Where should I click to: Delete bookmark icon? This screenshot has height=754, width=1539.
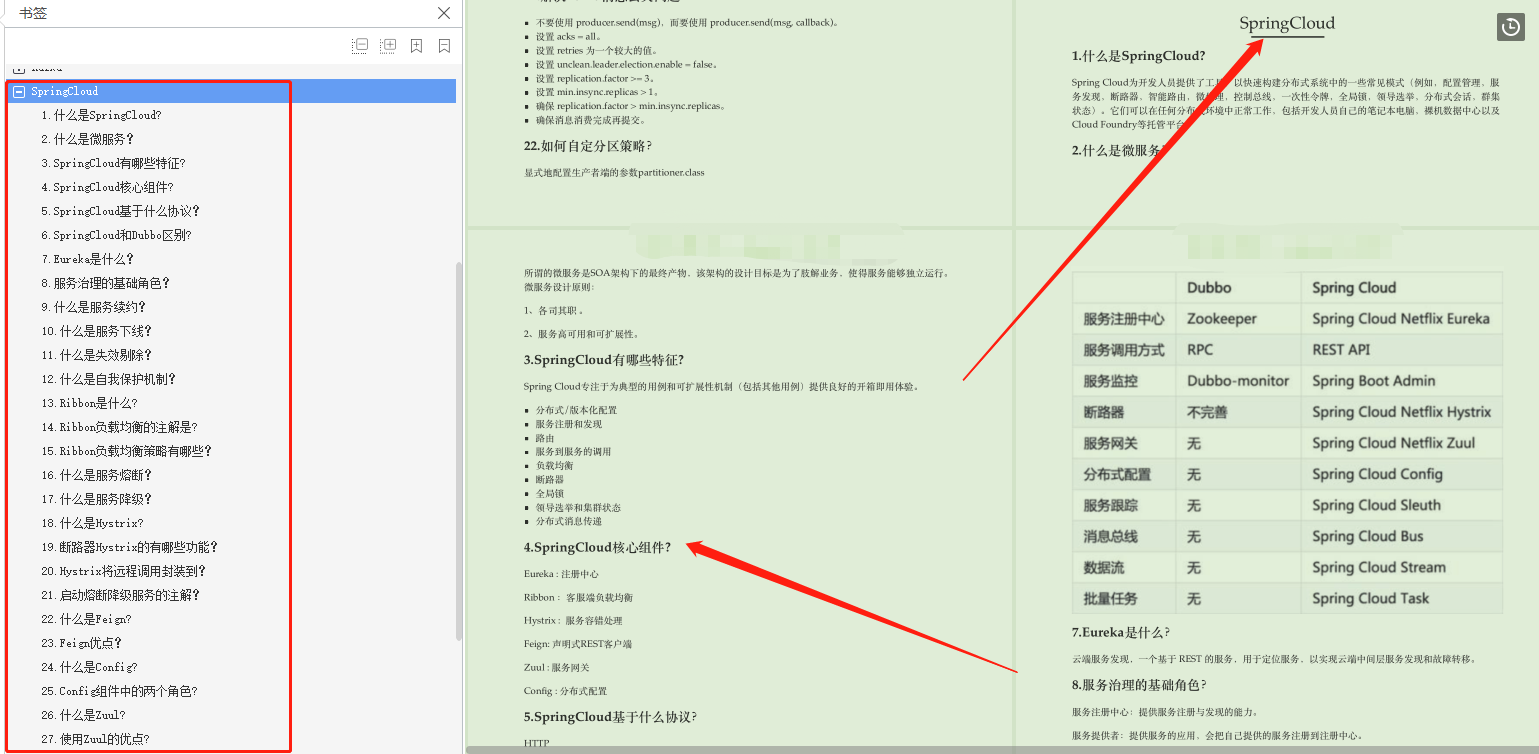(444, 46)
